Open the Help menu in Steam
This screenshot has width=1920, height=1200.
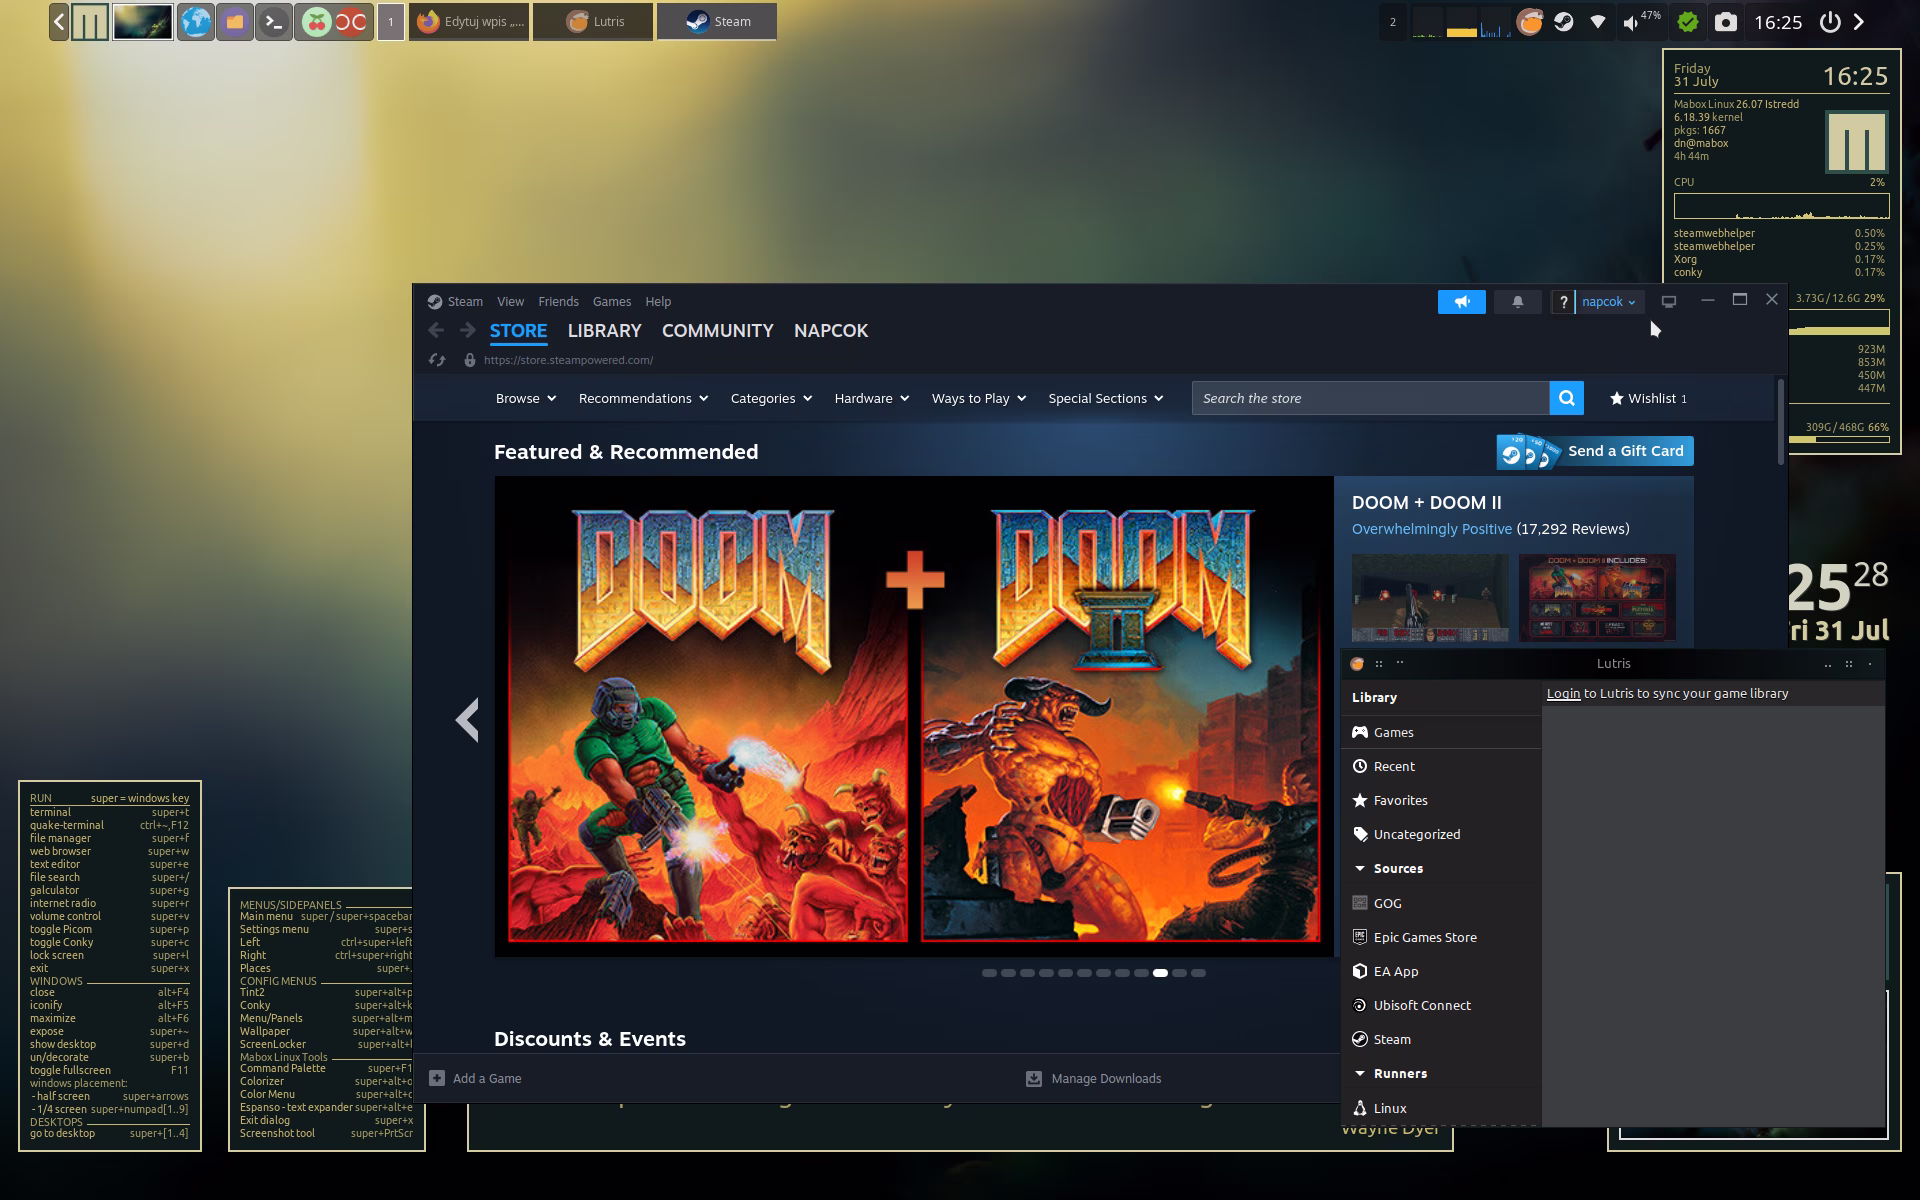click(658, 302)
